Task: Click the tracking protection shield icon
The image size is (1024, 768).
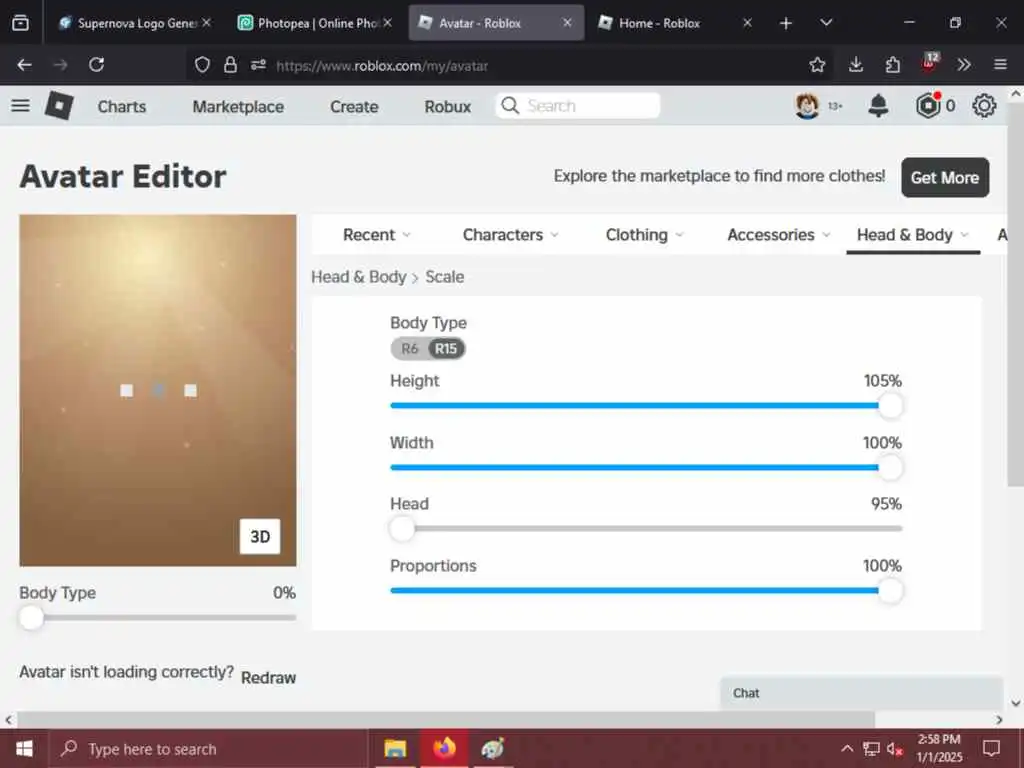Action: (202, 65)
